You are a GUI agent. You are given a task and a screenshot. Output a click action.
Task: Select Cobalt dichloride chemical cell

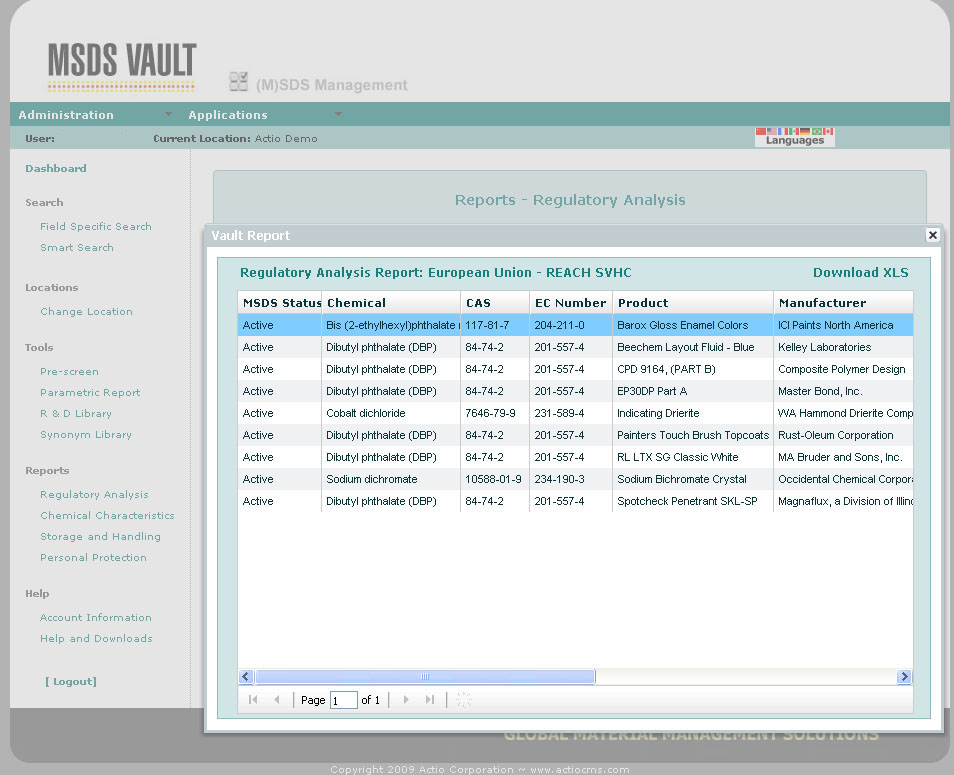[x=366, y=413]
